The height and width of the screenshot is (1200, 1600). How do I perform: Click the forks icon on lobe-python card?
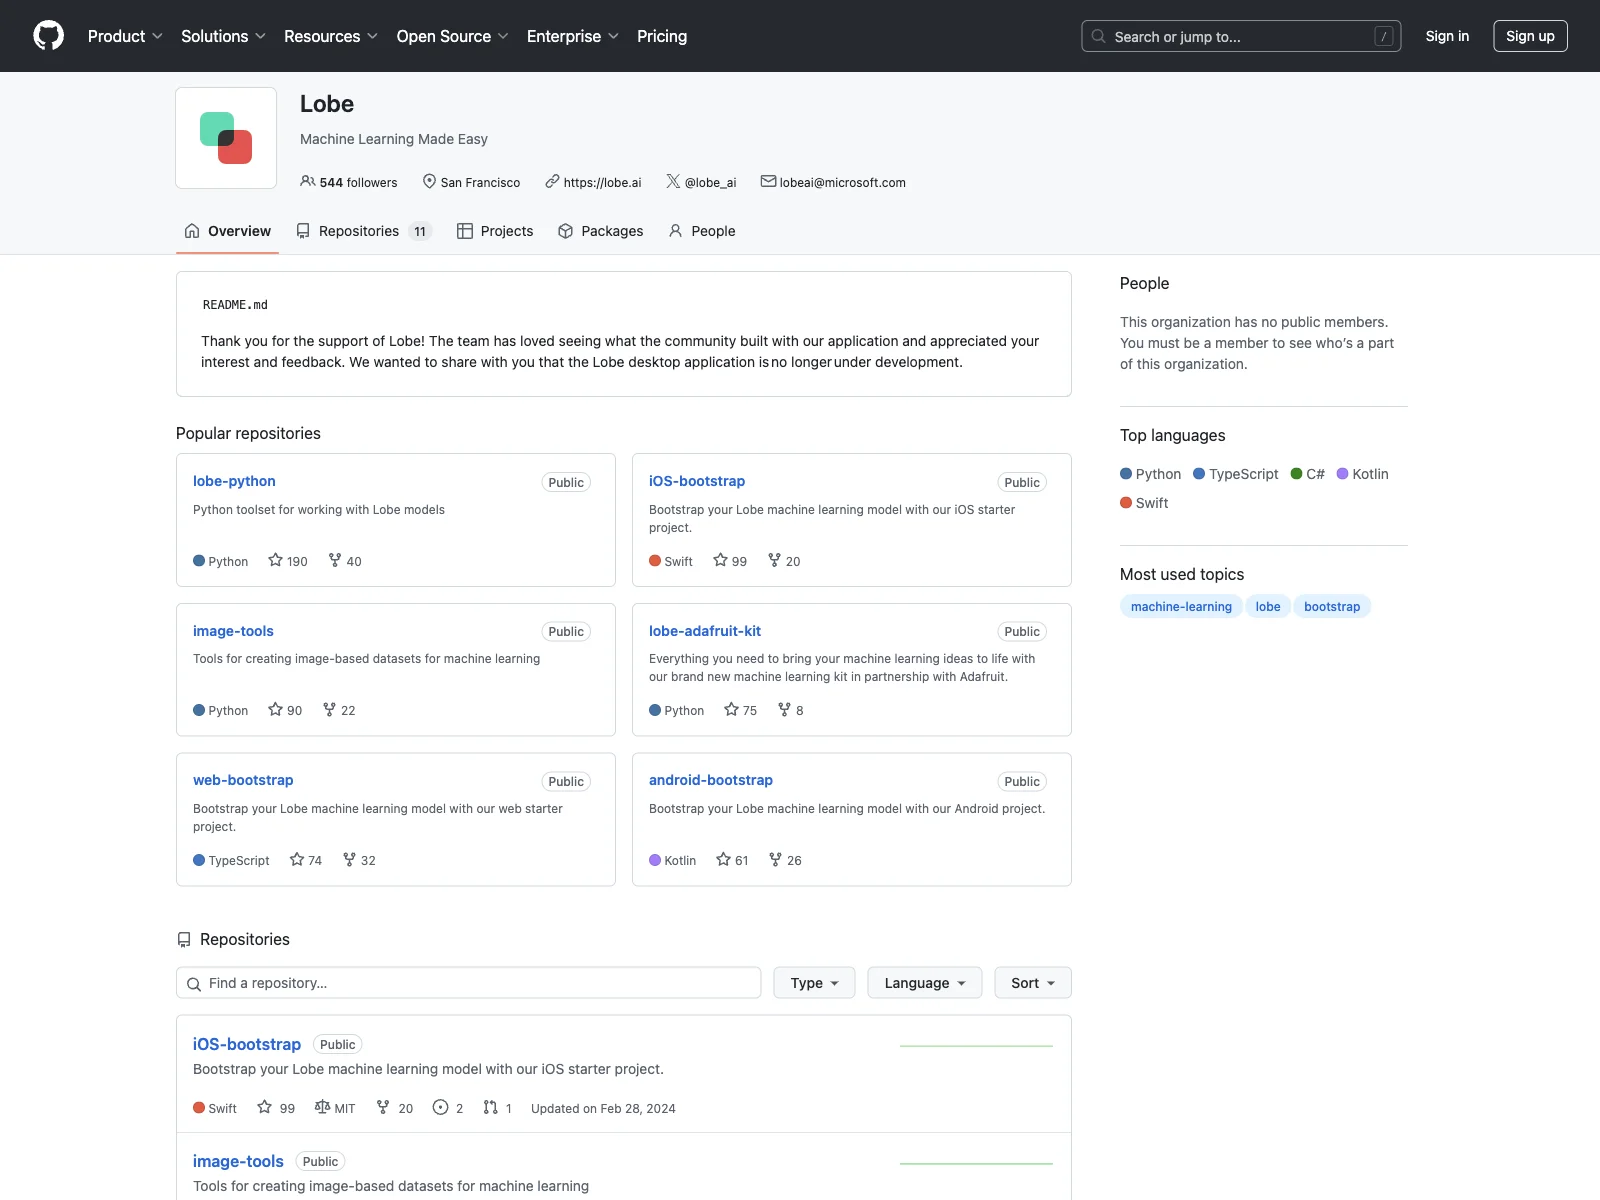tap(335, 560)
